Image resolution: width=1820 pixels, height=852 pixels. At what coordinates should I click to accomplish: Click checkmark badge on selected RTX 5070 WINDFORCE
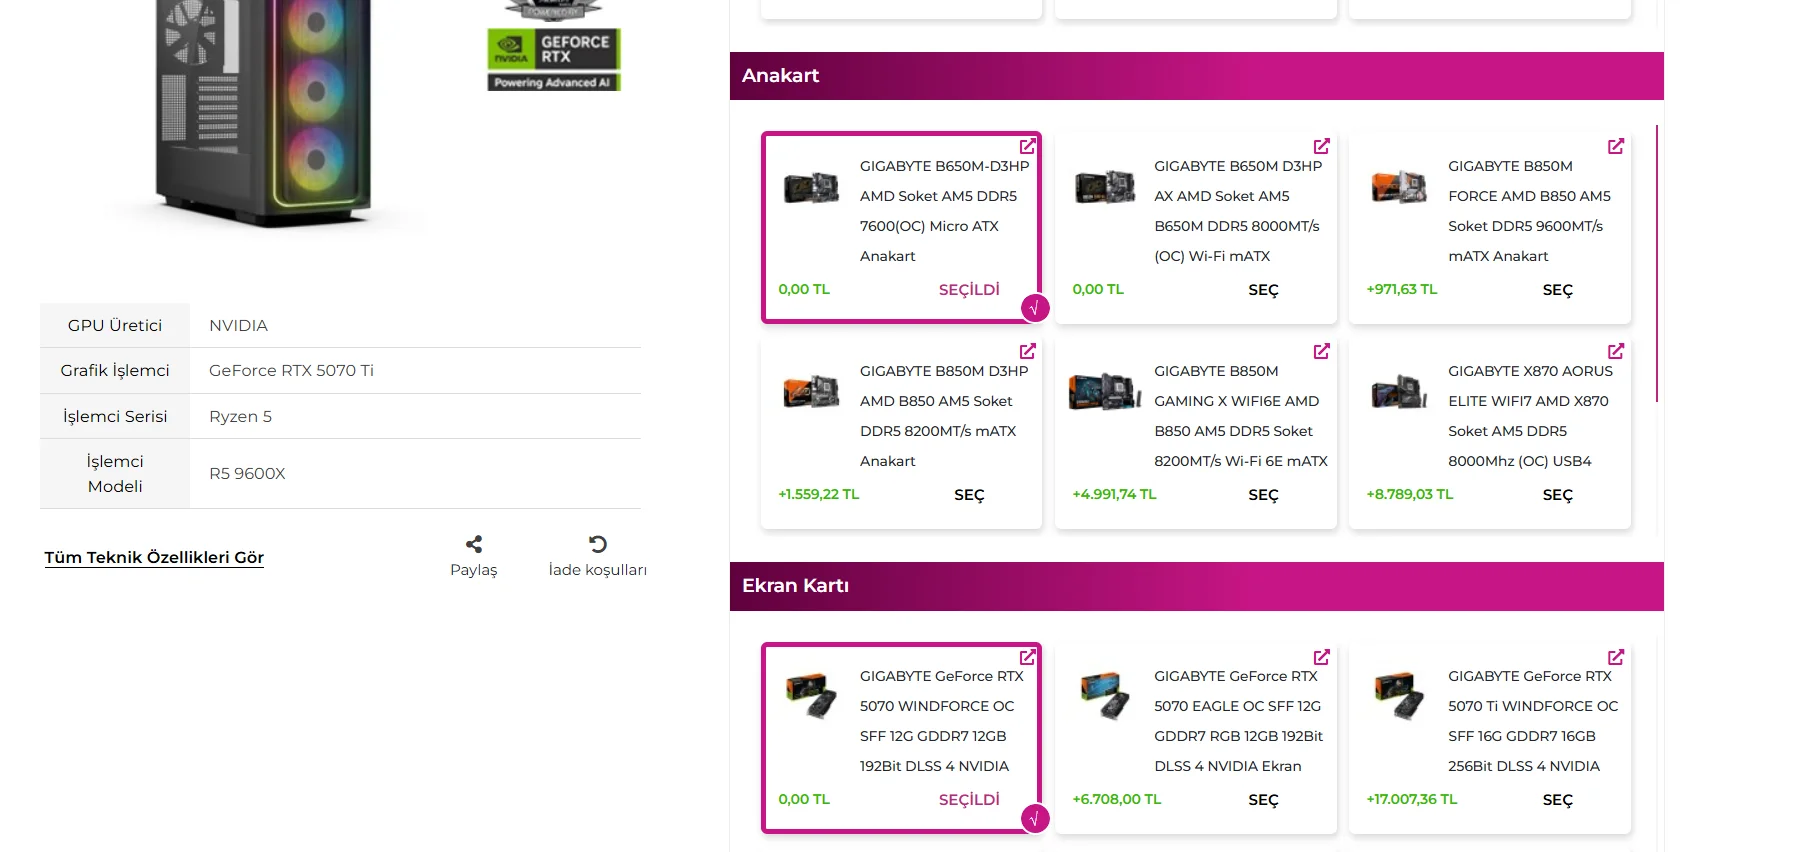tap(1035, 818)
